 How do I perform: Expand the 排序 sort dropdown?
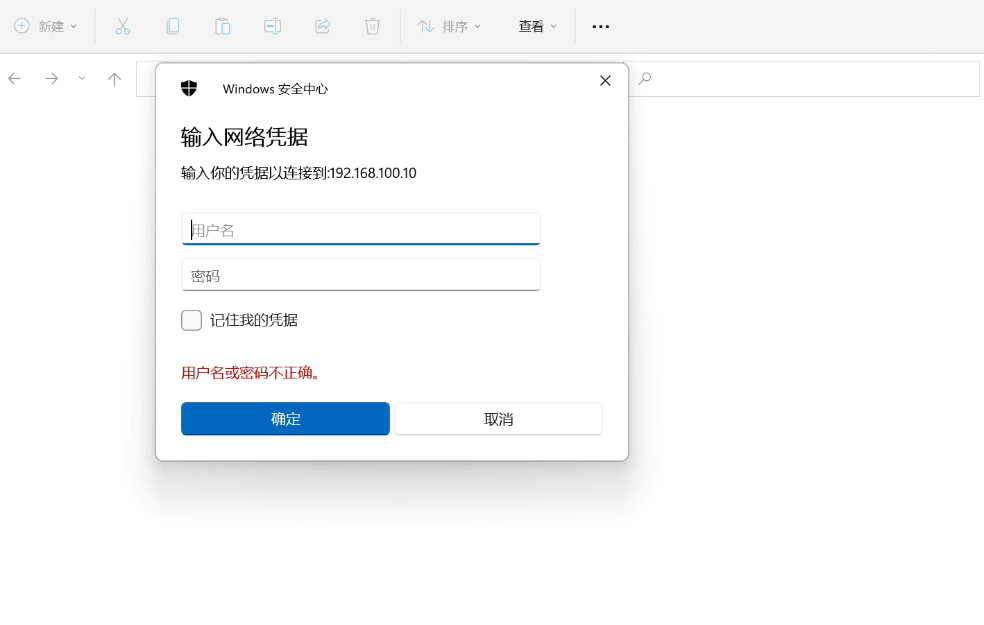coord(449,27)
